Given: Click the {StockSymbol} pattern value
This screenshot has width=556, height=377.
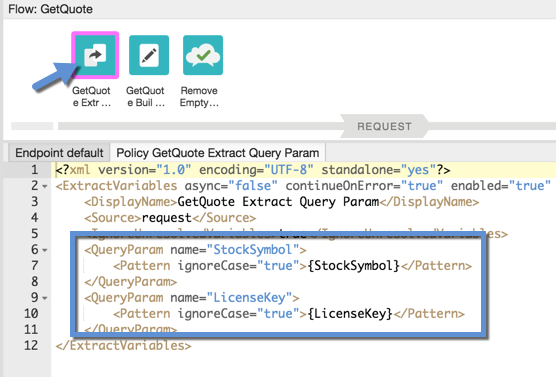Looking at the screenshot, I should point(354,266).
